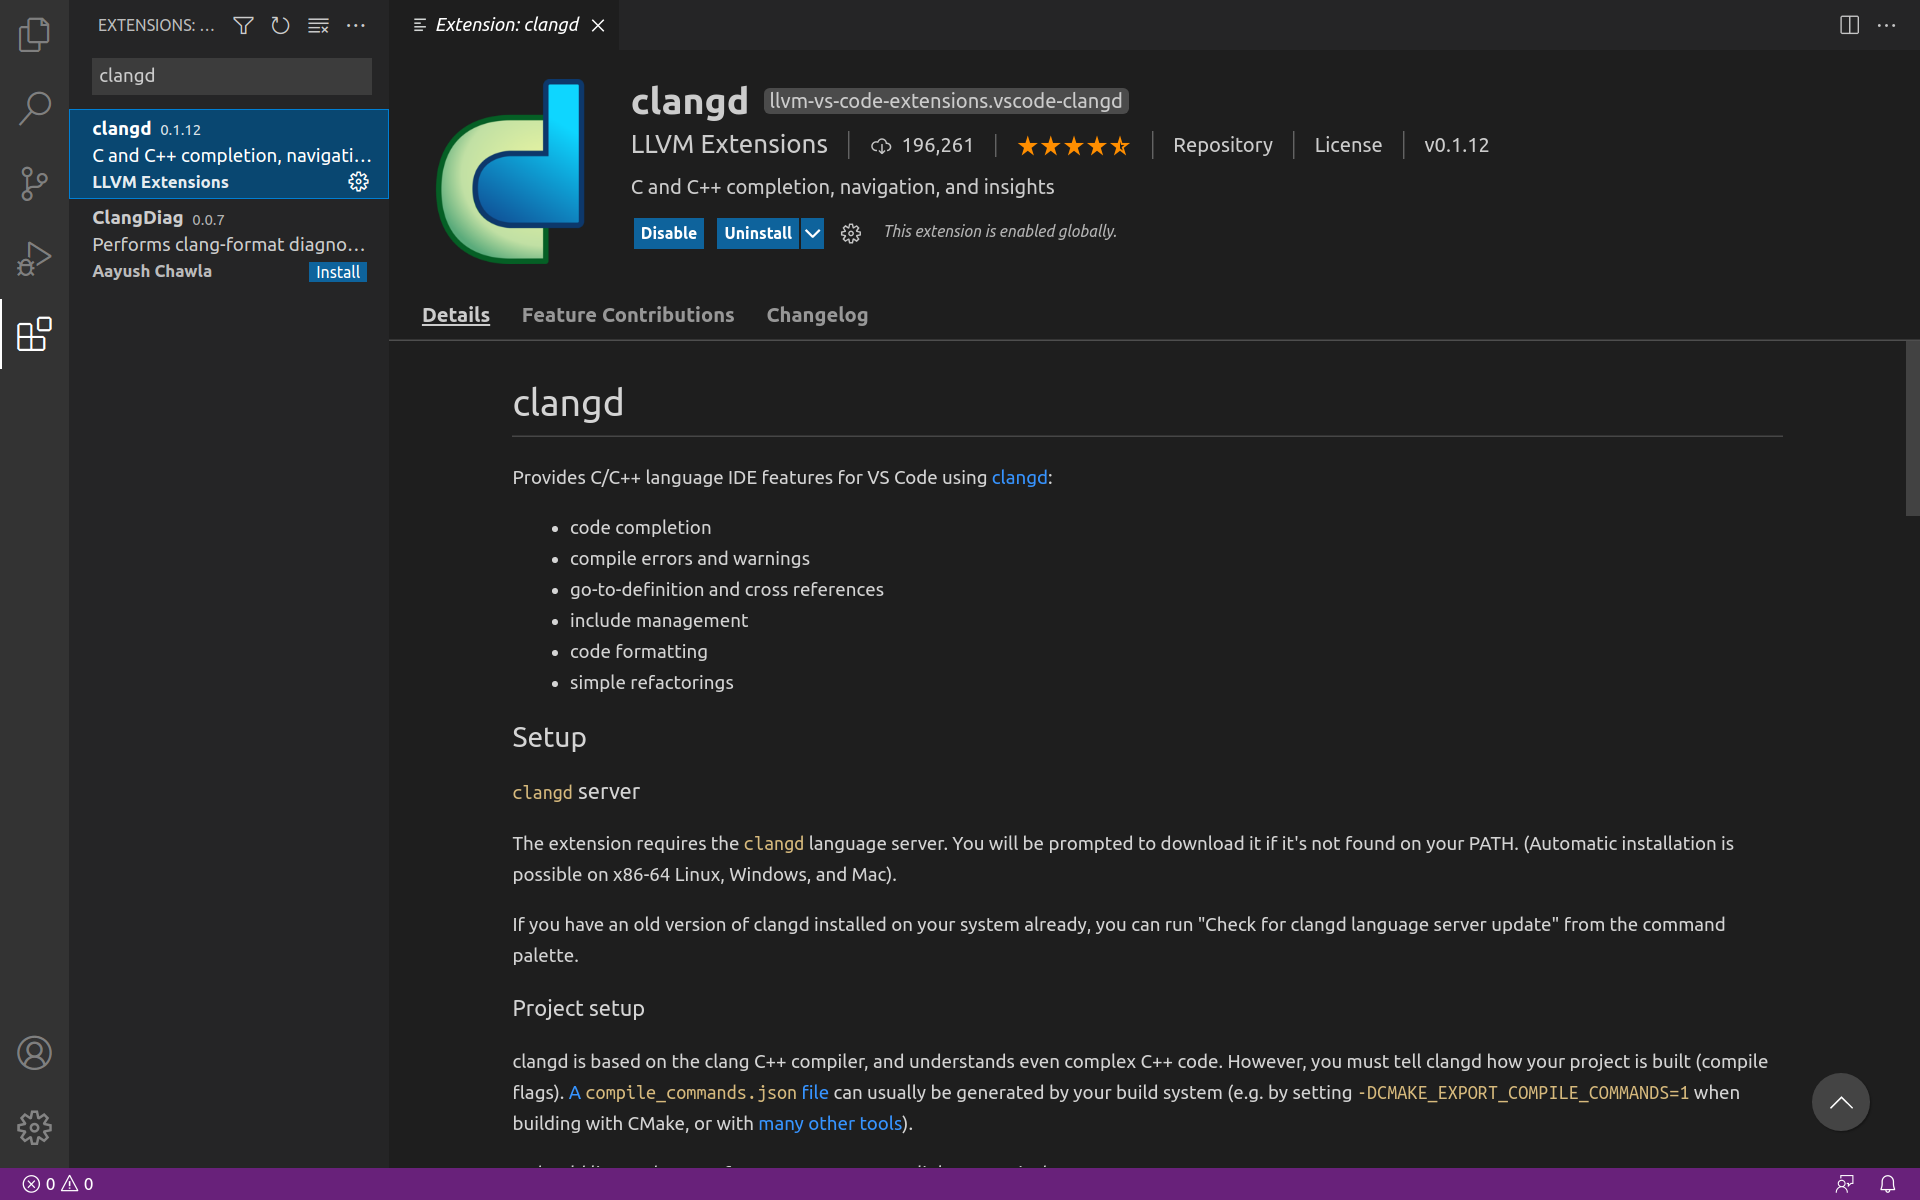Viewport: 1920px width, 1200px height.
Task: Click the Project setup heading
Action: click(x=578, y=1008)
